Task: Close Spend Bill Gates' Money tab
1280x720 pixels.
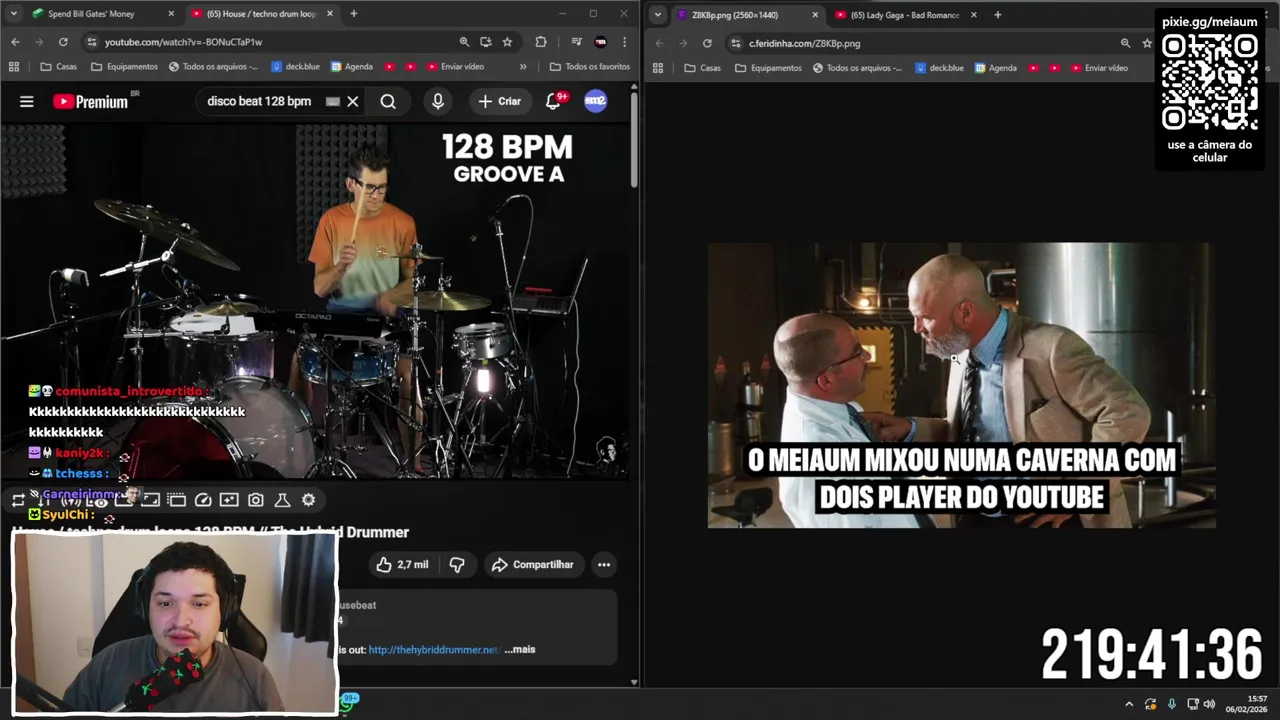Action: point(171,14)
